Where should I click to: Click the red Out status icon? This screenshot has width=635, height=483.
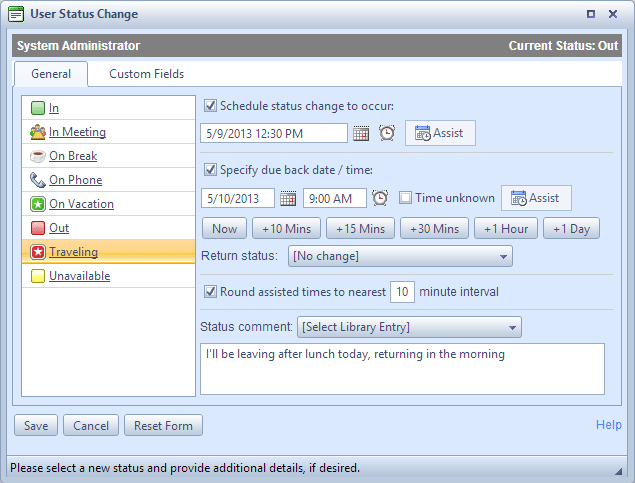pos(38,228)
